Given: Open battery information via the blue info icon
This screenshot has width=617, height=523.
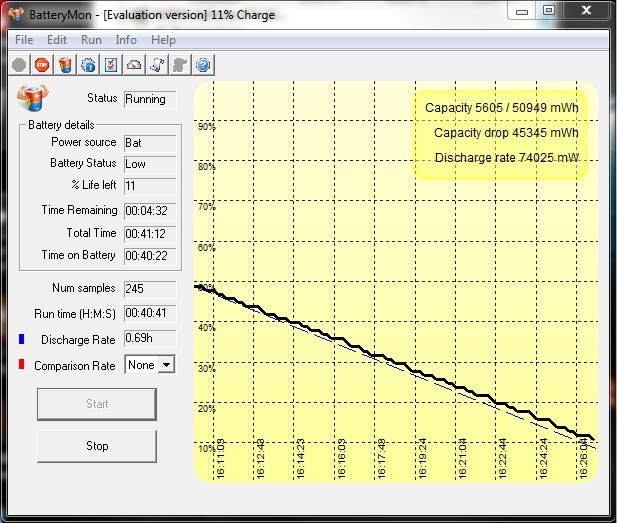Looking at the screenshot, I should (x=88, y=65).
